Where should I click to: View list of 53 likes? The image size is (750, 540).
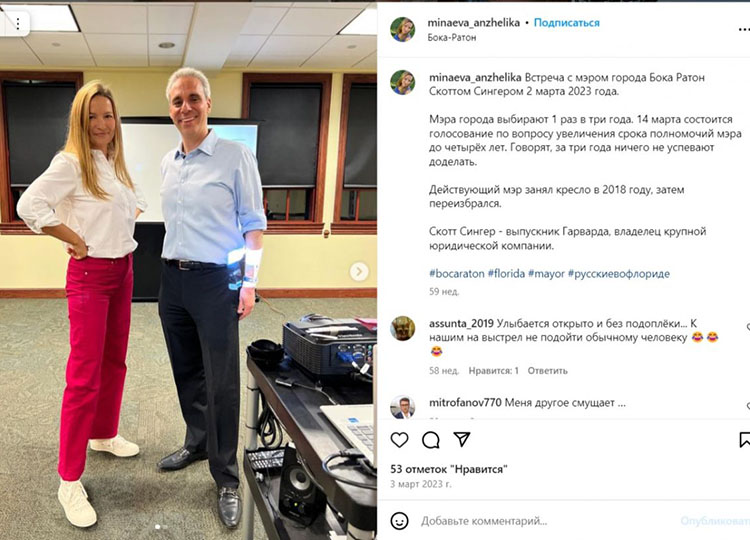[449, 469]
